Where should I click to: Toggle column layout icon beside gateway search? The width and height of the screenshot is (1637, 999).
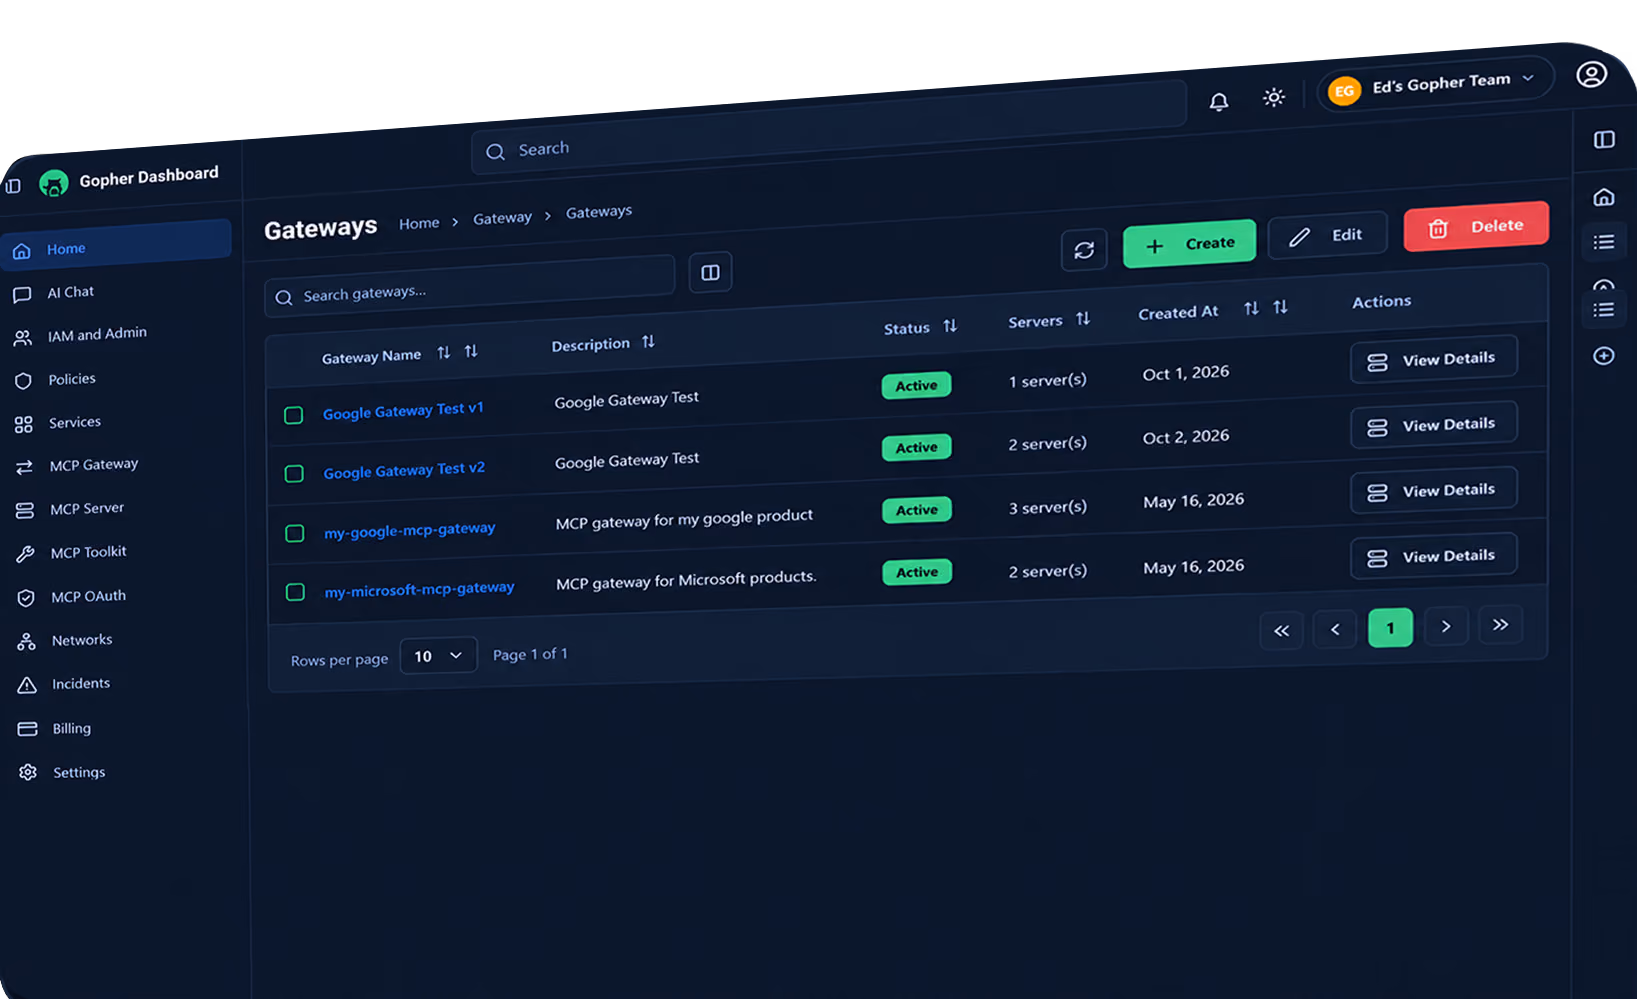click(710, 273)
